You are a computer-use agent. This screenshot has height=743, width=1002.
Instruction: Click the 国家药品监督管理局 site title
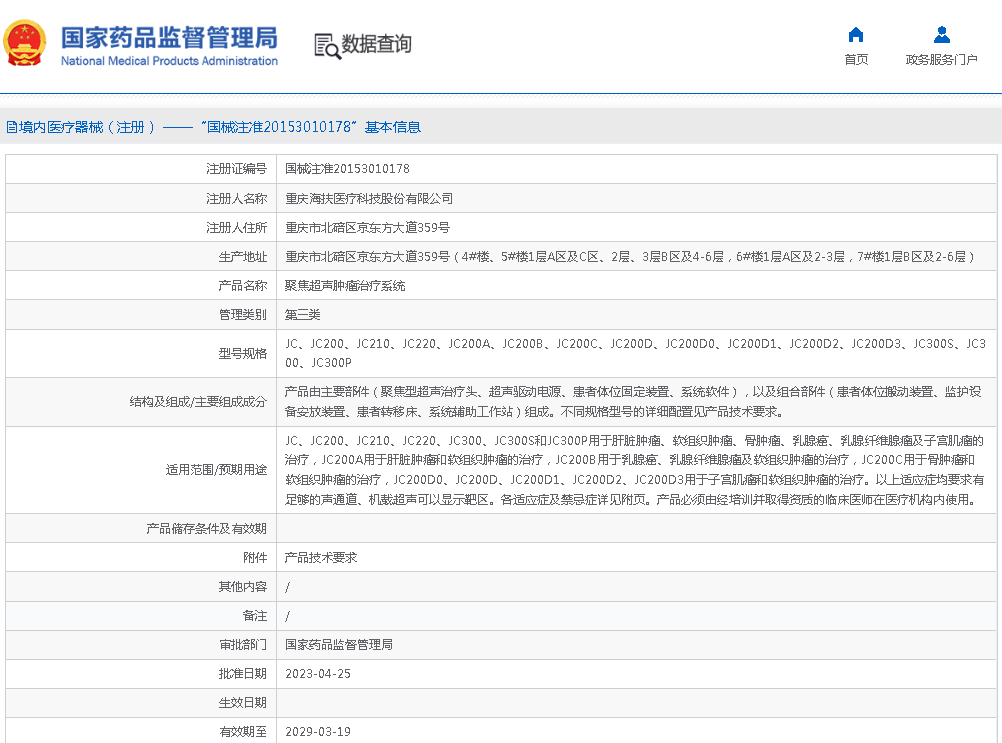tap(169, 37)
